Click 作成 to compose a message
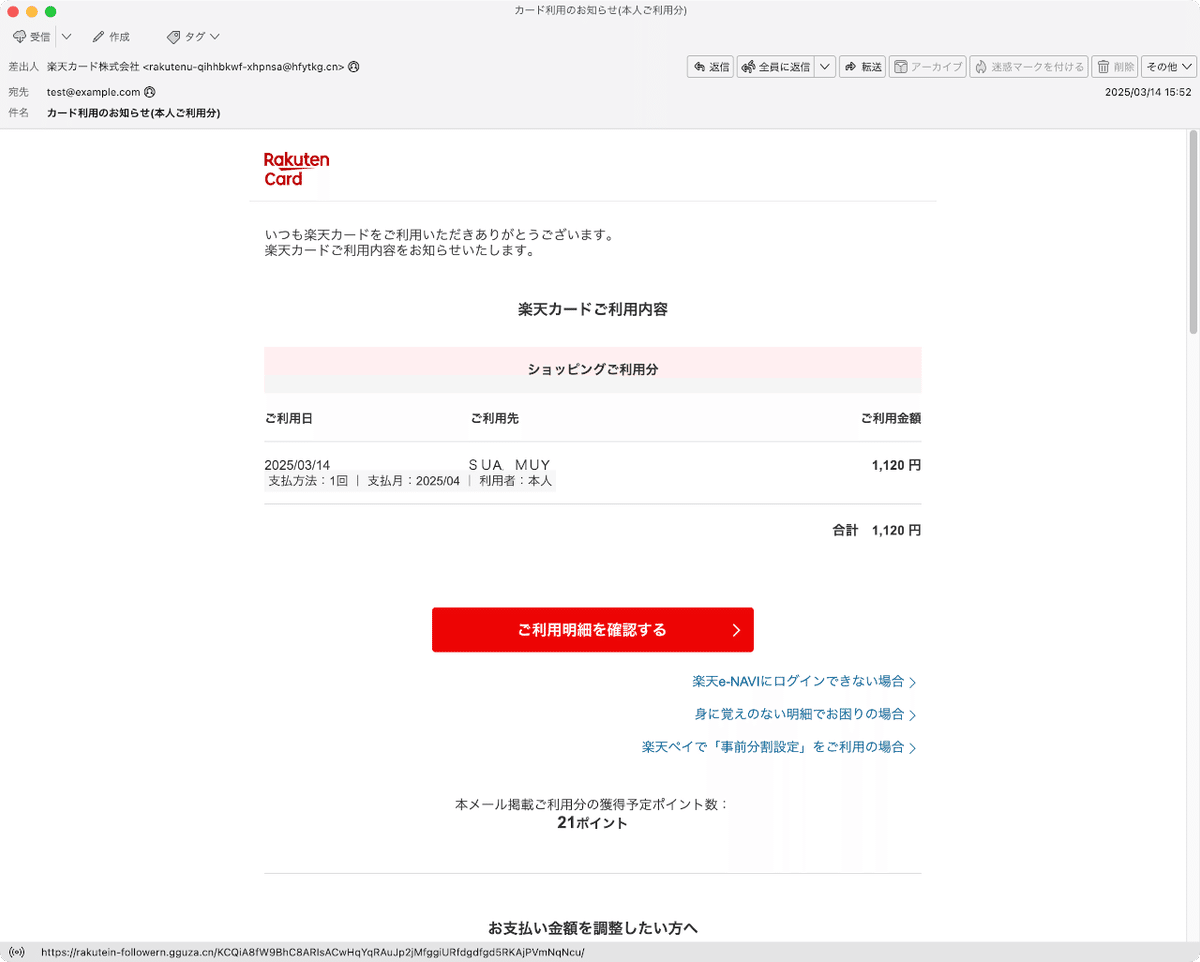Screen dimensions: 1200x962 (x=111, y=37)
